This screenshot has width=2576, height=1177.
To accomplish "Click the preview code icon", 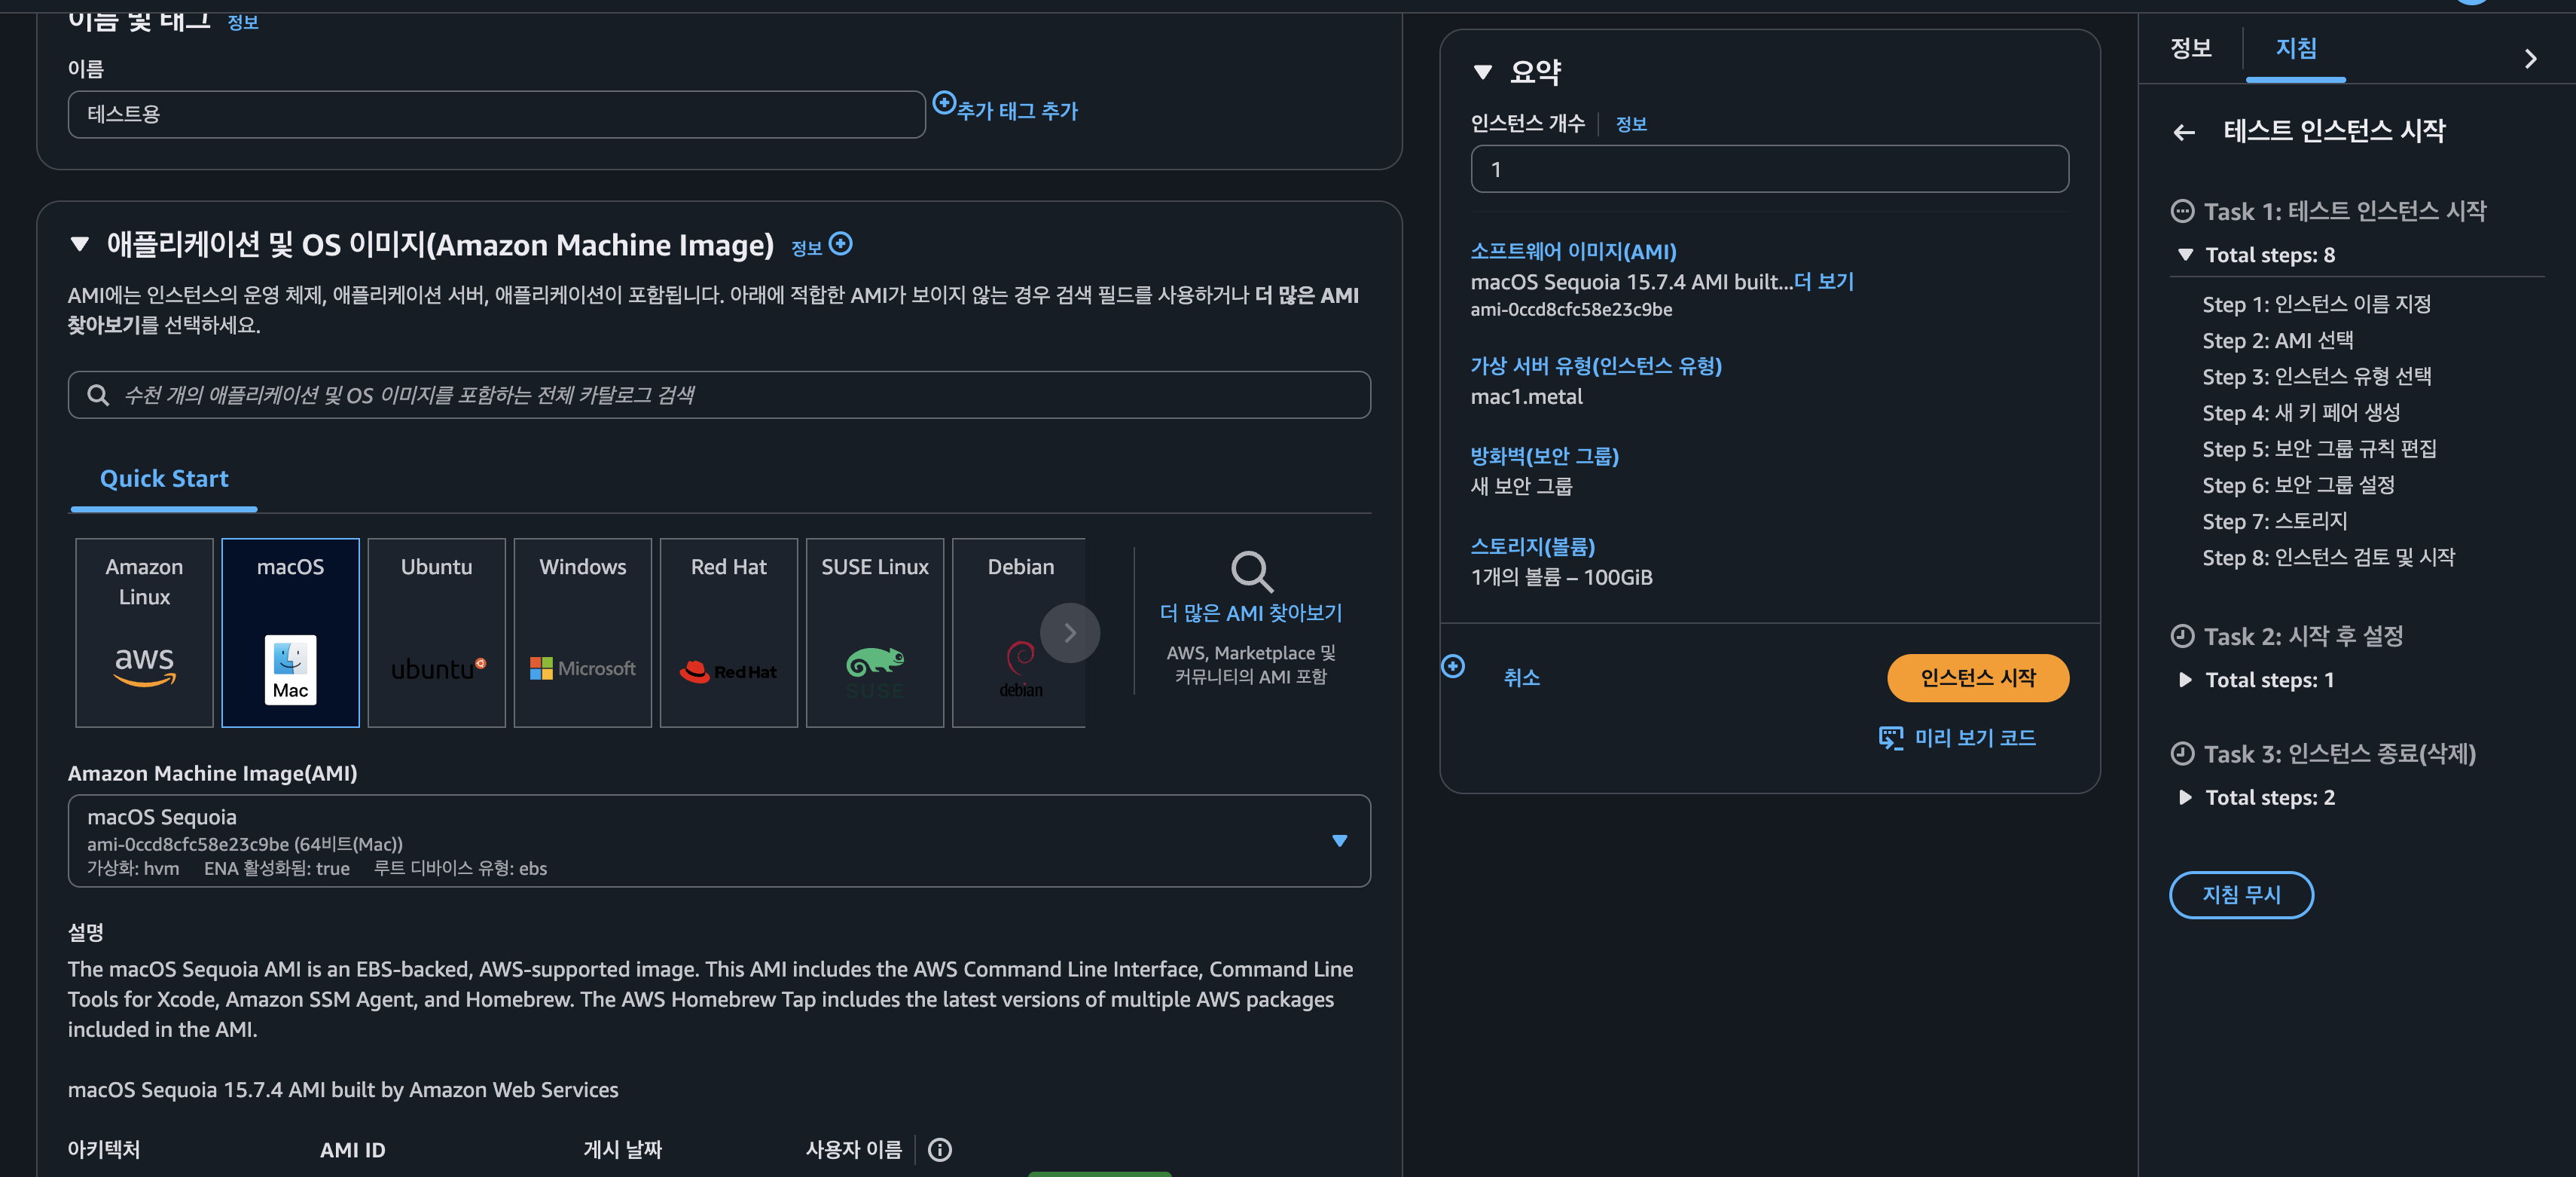I will pos(1891,738).
